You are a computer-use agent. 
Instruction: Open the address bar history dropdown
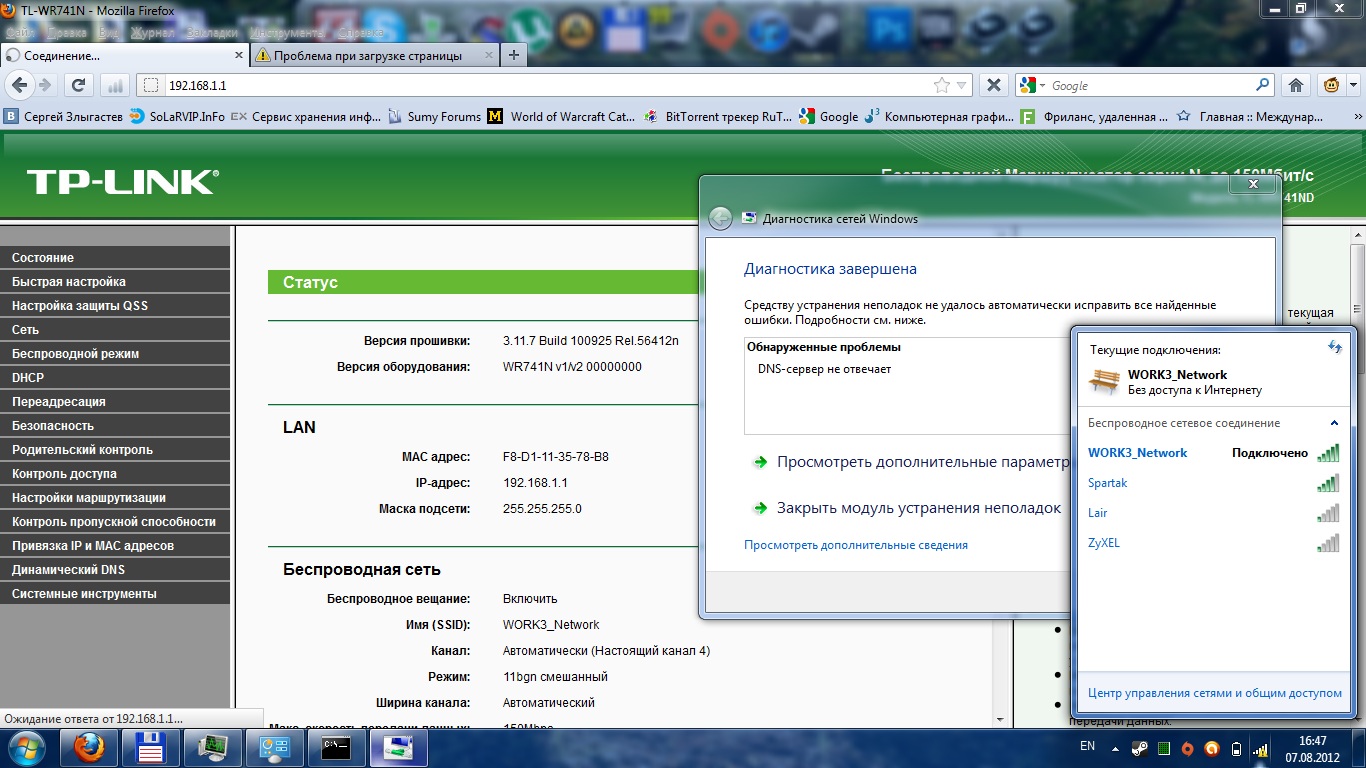pyautogui.click(x=962, y=85)
